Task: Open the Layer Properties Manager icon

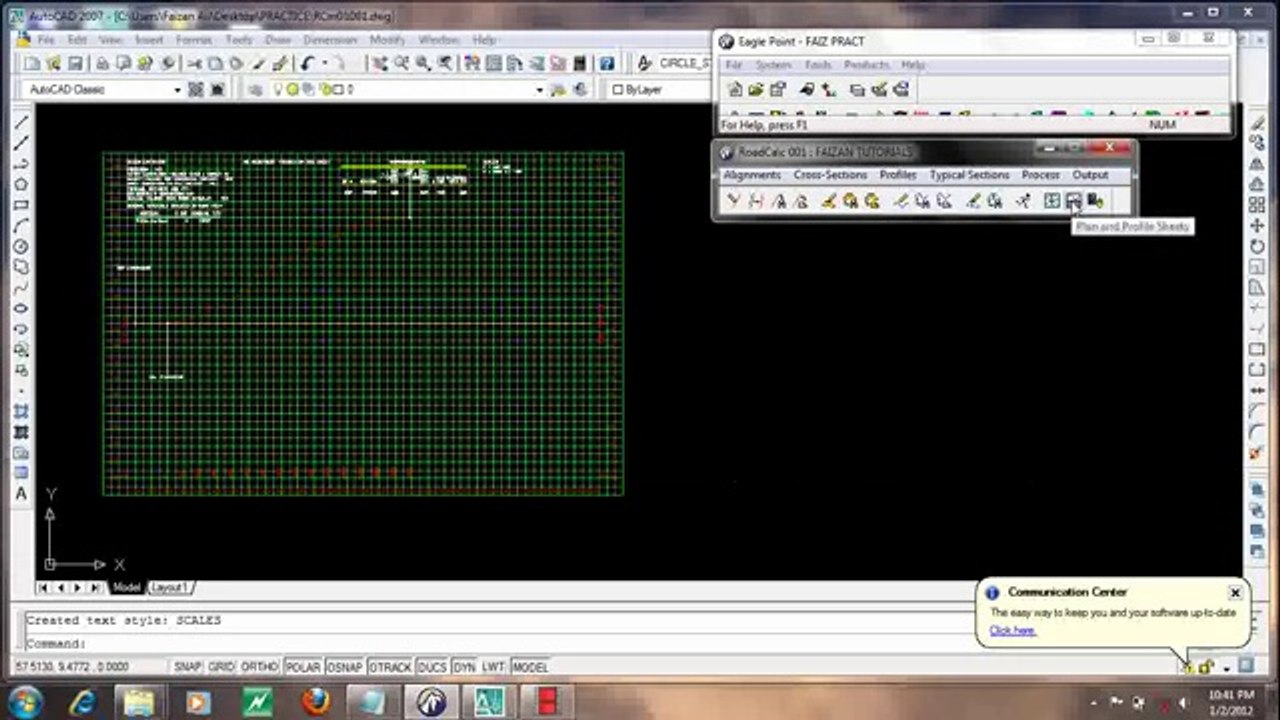Action: [x=256, y=90]
